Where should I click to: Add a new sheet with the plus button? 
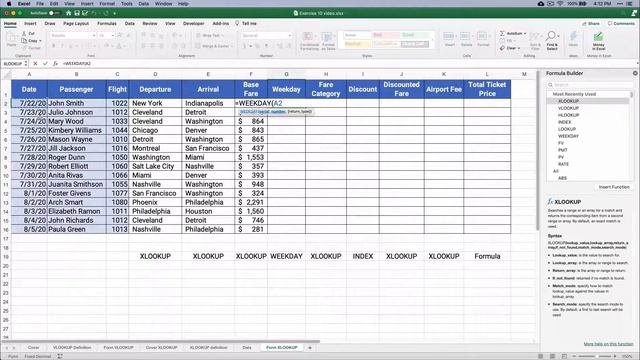point(310,348)
